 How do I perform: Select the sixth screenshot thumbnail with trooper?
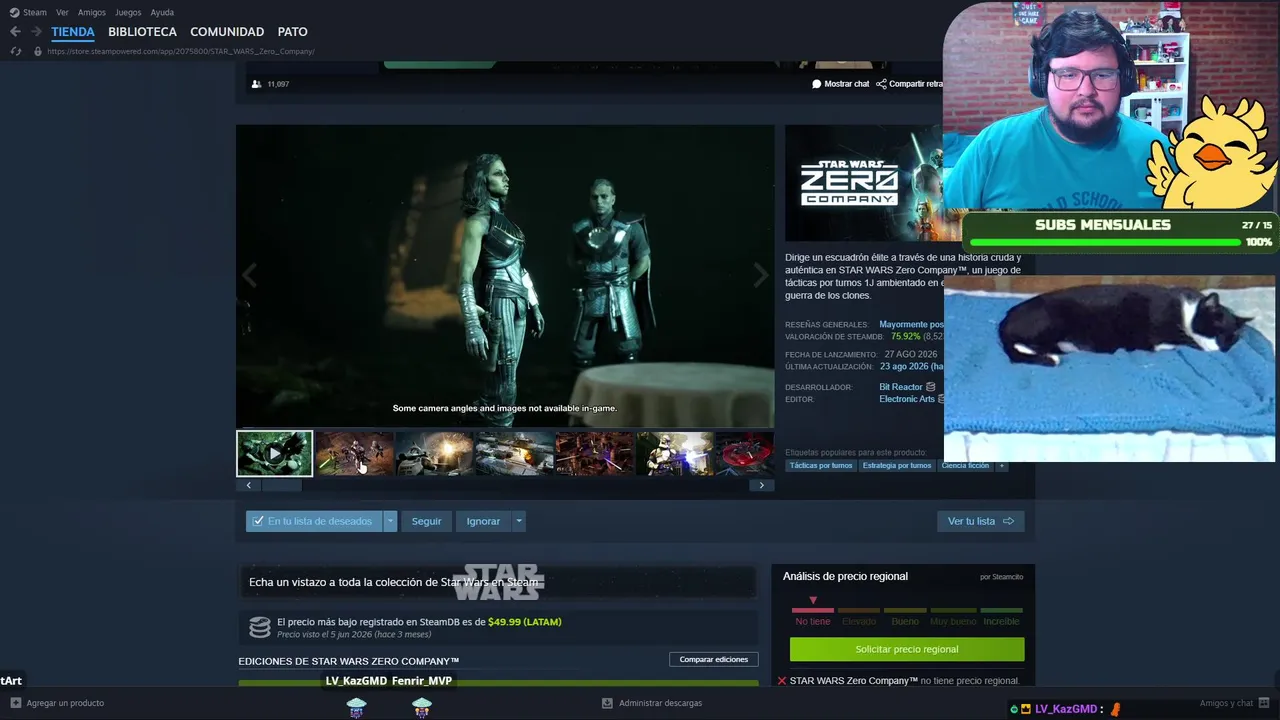pyautogui.click(x=675, y=453)
